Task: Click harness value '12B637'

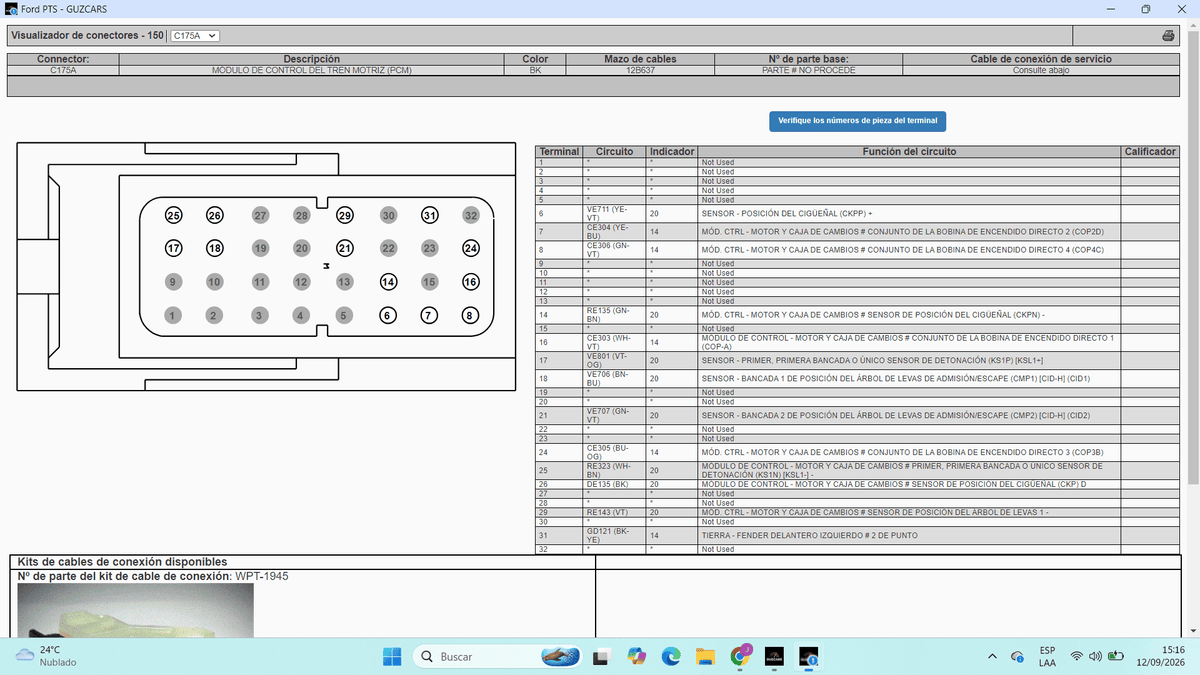Action: (640, 70)
